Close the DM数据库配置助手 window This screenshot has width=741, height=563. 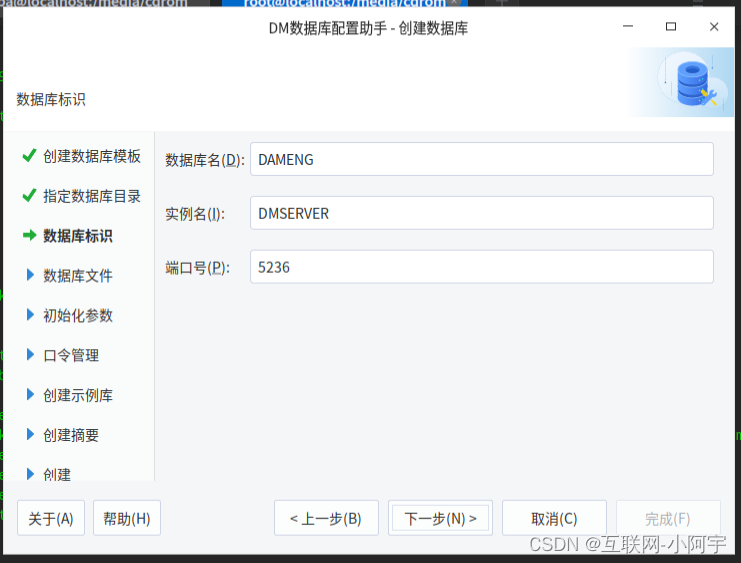click(x=714, y=26)
